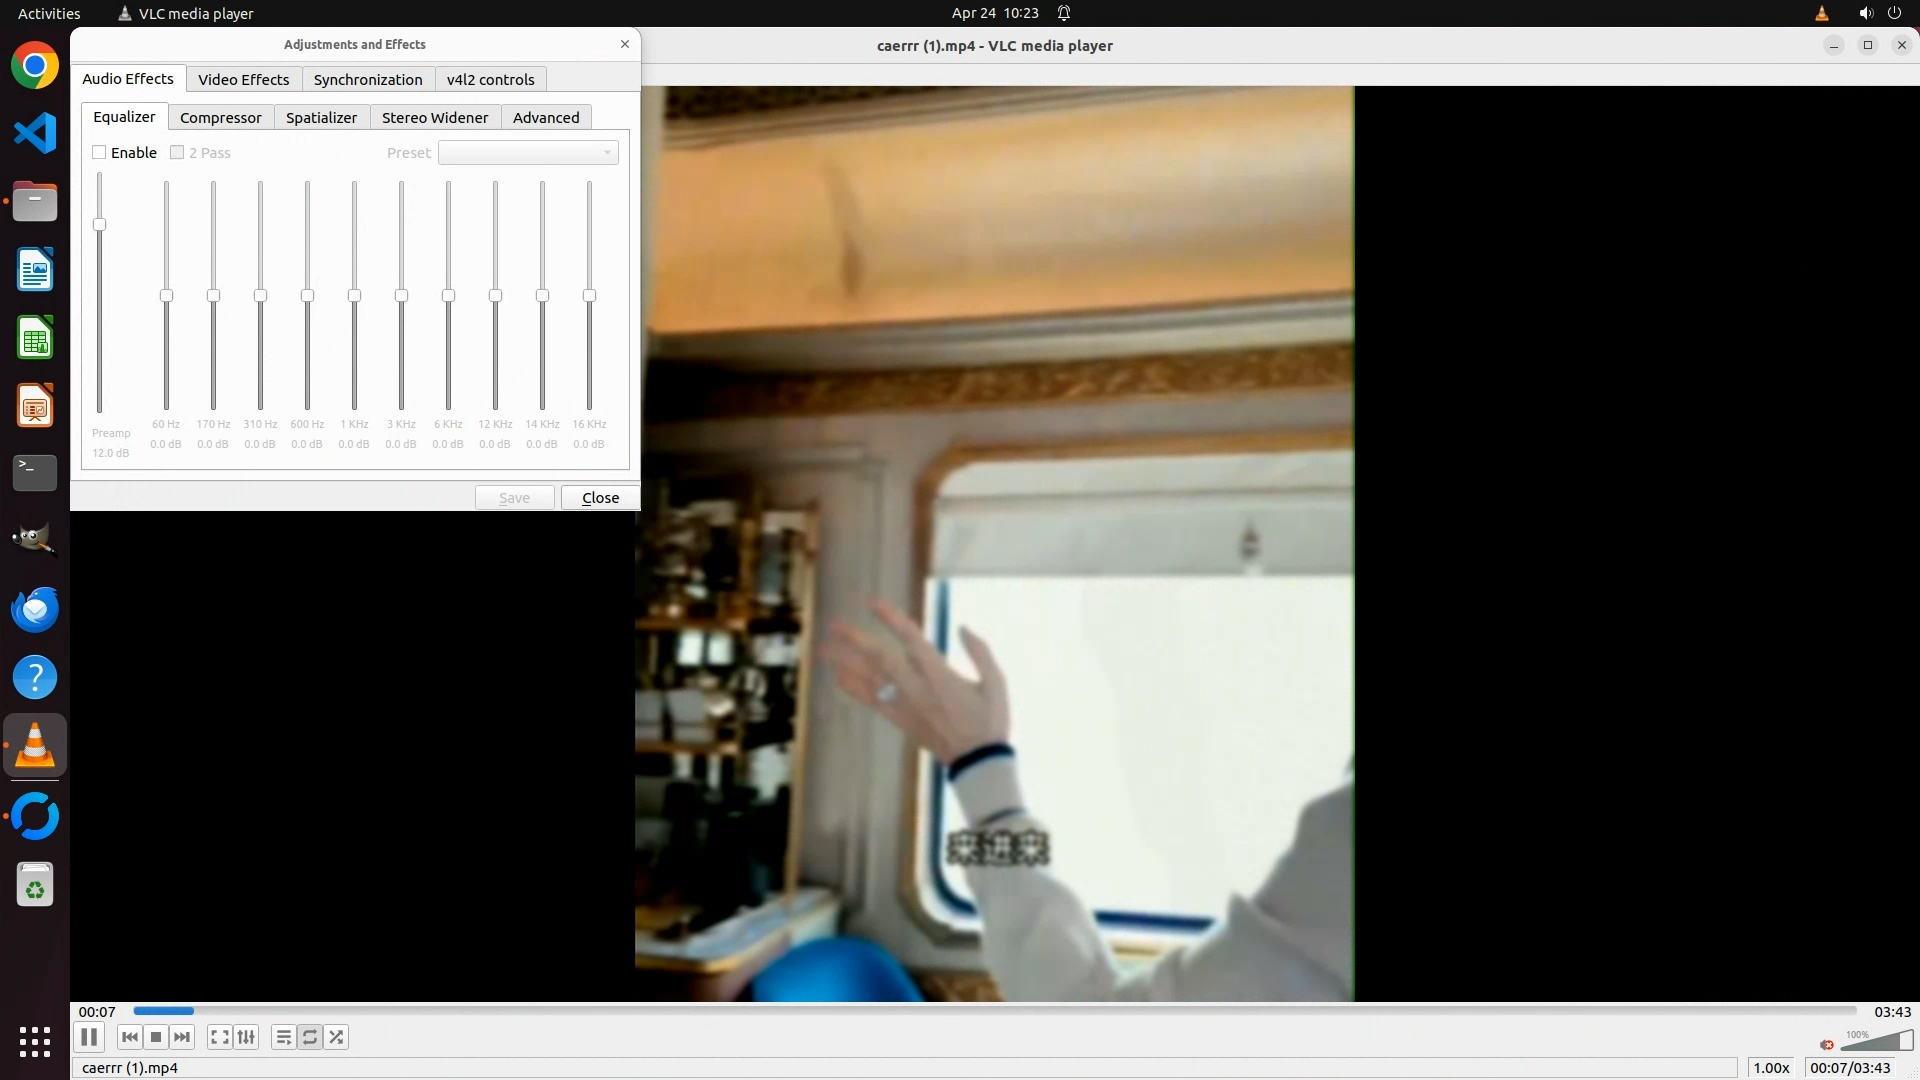Check the 2 Pass option
Screen dimensions: 1920x1080
(x=177, y=152)
